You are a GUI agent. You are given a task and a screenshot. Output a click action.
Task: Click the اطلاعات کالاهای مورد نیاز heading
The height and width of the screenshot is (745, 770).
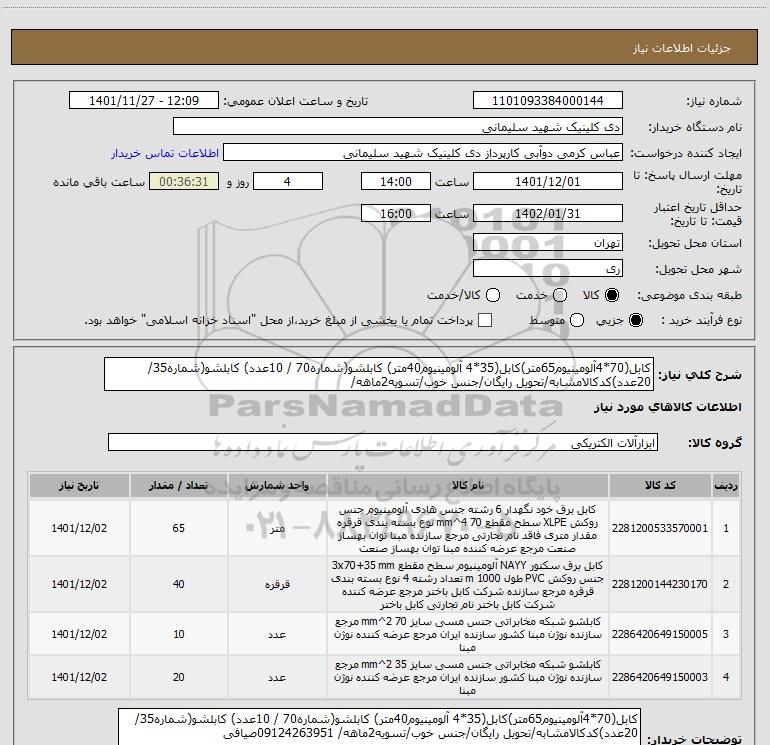pyautogui.click(x=667, y=407)
